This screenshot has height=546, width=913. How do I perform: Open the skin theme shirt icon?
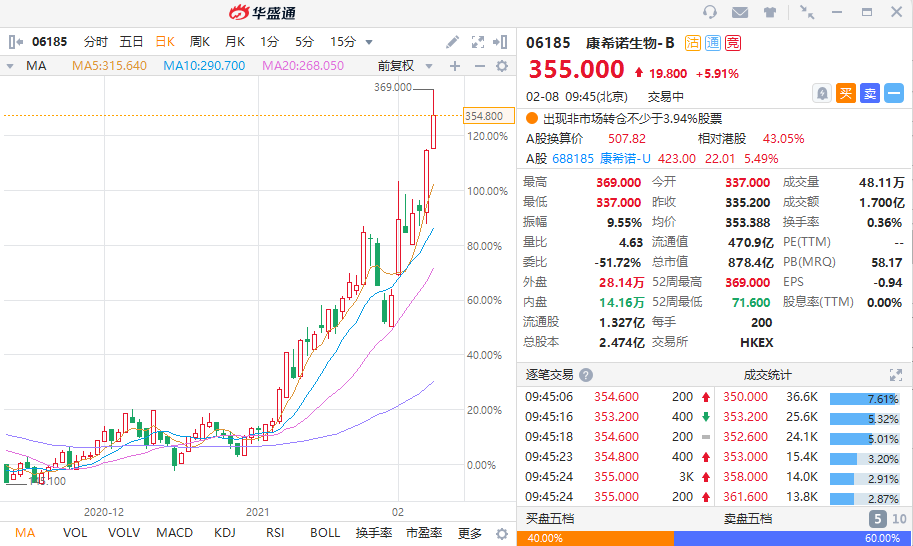(x=770, y=12)
